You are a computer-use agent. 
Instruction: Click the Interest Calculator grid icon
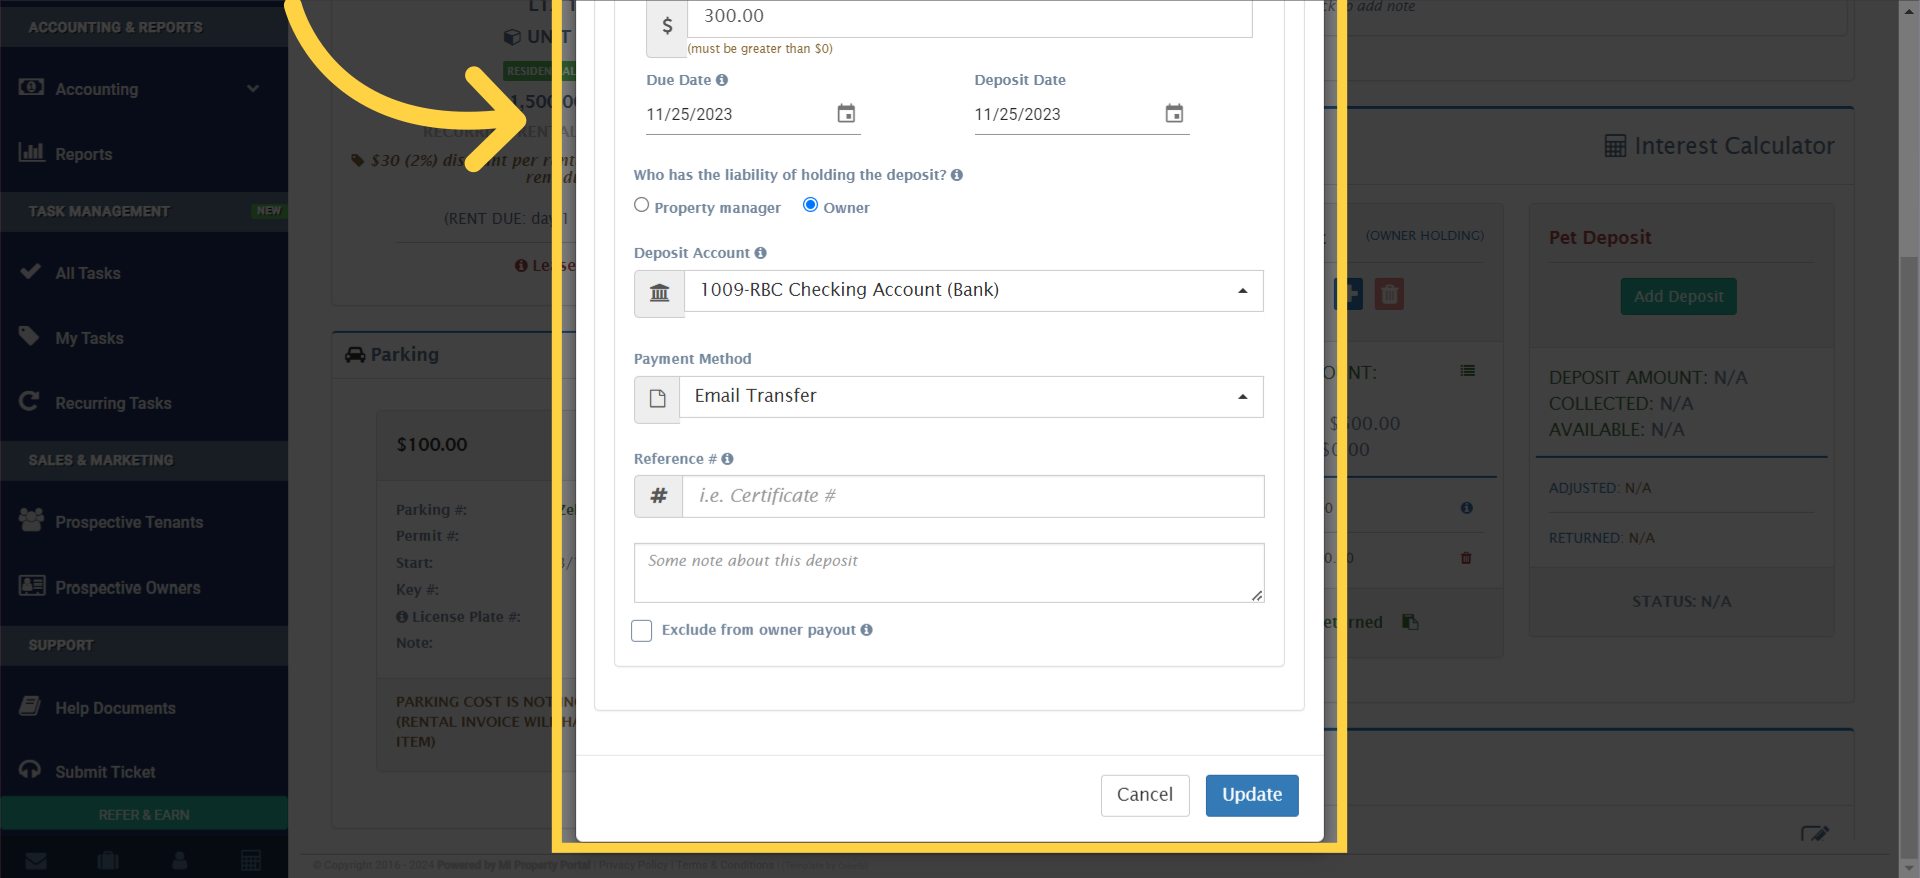[1615, 146]
